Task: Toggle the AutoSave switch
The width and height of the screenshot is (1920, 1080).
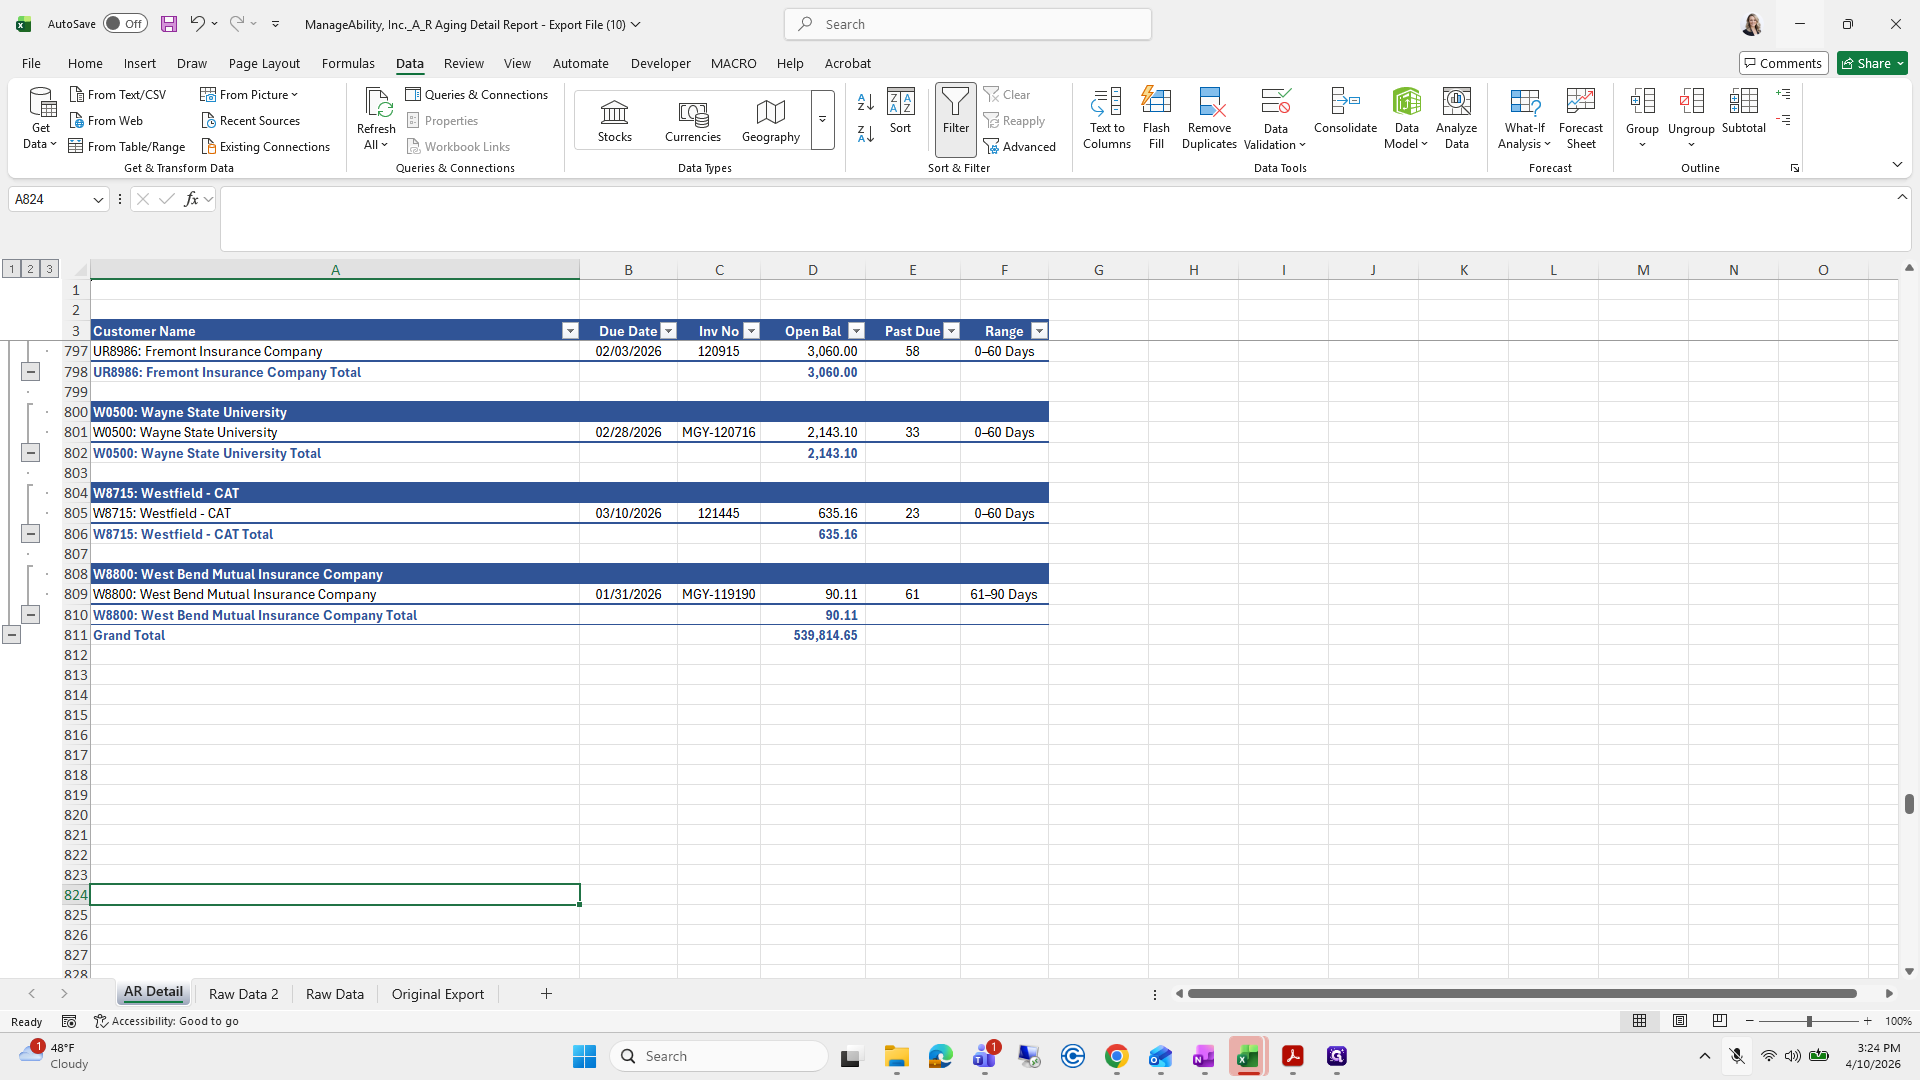Action: tap(125, 24)
